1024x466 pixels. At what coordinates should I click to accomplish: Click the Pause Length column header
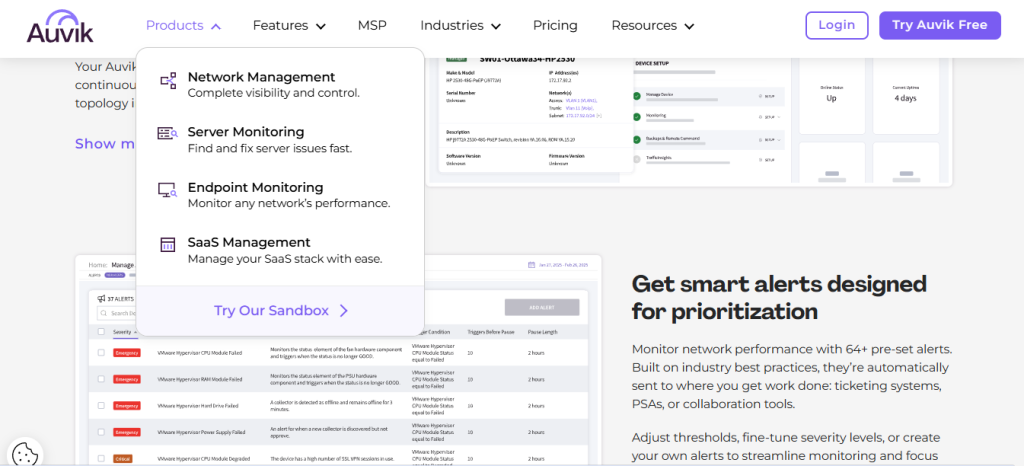[543, 332]
